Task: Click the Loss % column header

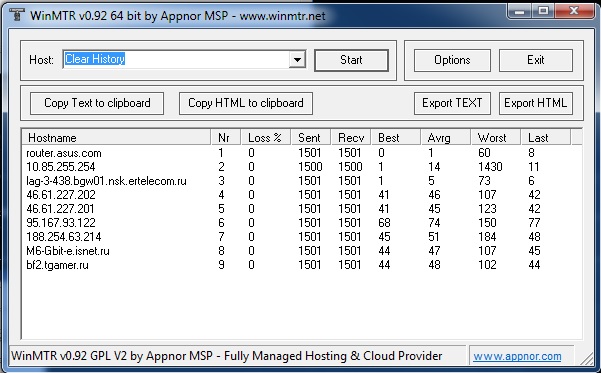Action: pyautogui.click(x=266, y=138)
